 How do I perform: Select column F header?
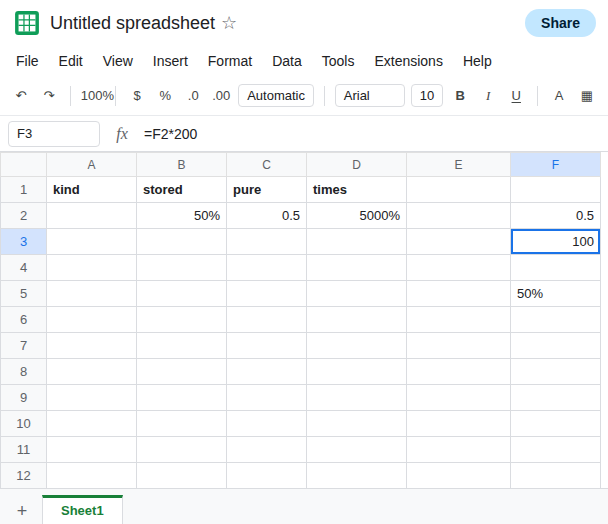(556, 165)
